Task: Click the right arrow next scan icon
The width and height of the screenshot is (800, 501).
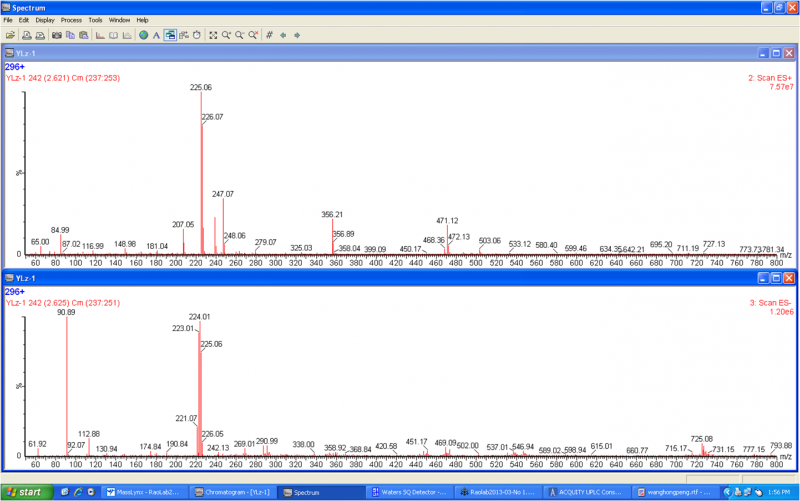Action: 297,35
